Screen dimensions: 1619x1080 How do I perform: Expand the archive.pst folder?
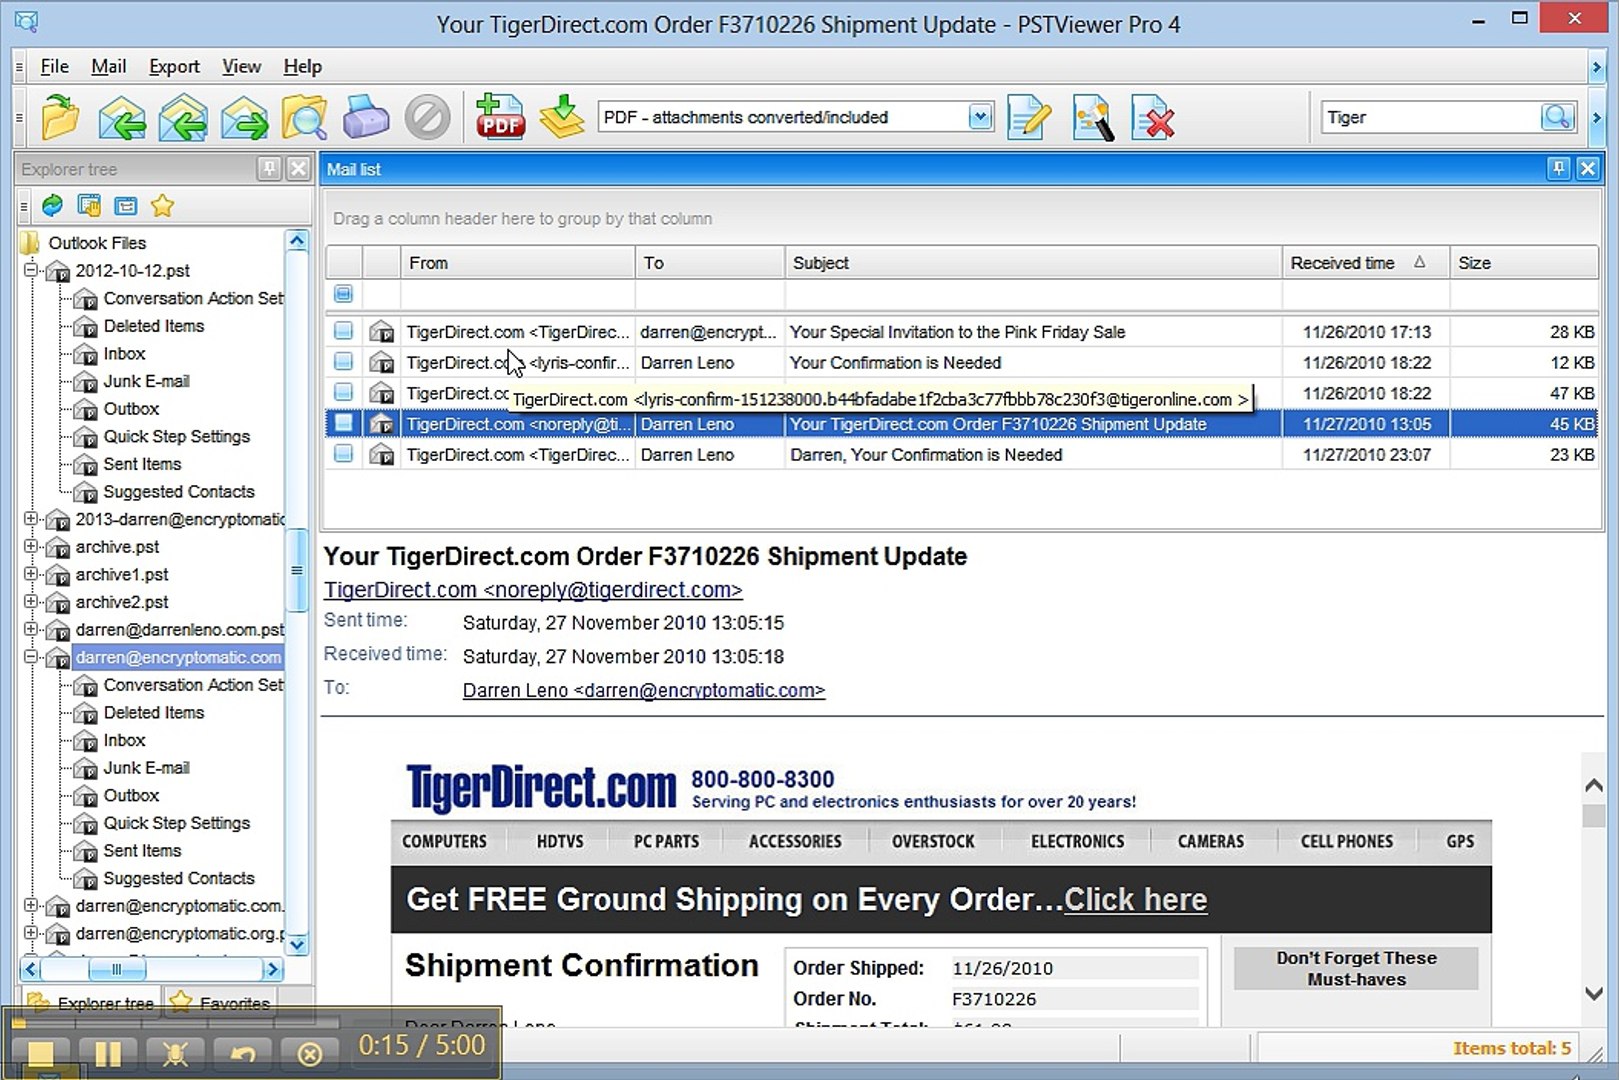(29, 547)
